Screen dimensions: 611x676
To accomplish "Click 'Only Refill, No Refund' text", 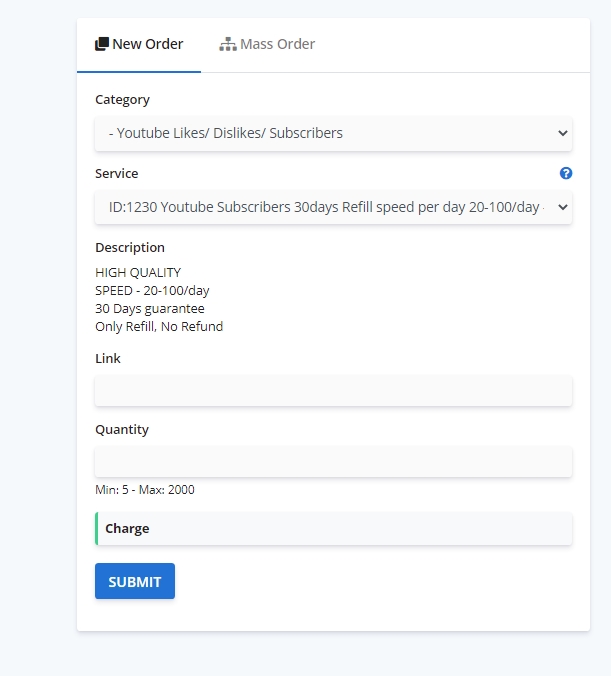I will coord(159,326).
